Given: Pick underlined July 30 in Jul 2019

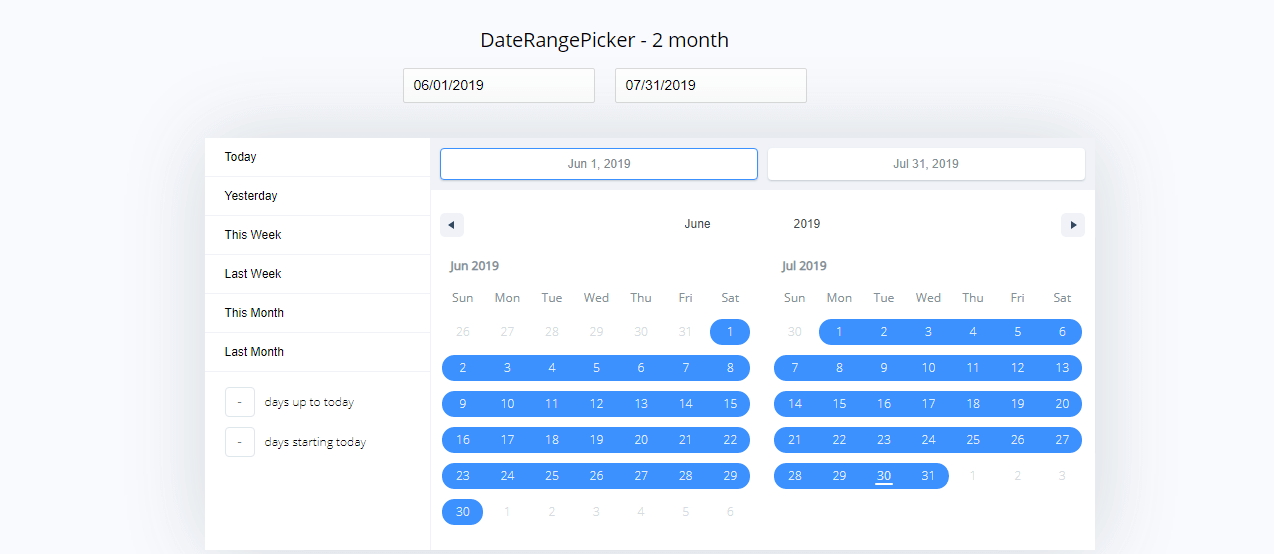Looking at the screenshot, I should click(884, 476).
